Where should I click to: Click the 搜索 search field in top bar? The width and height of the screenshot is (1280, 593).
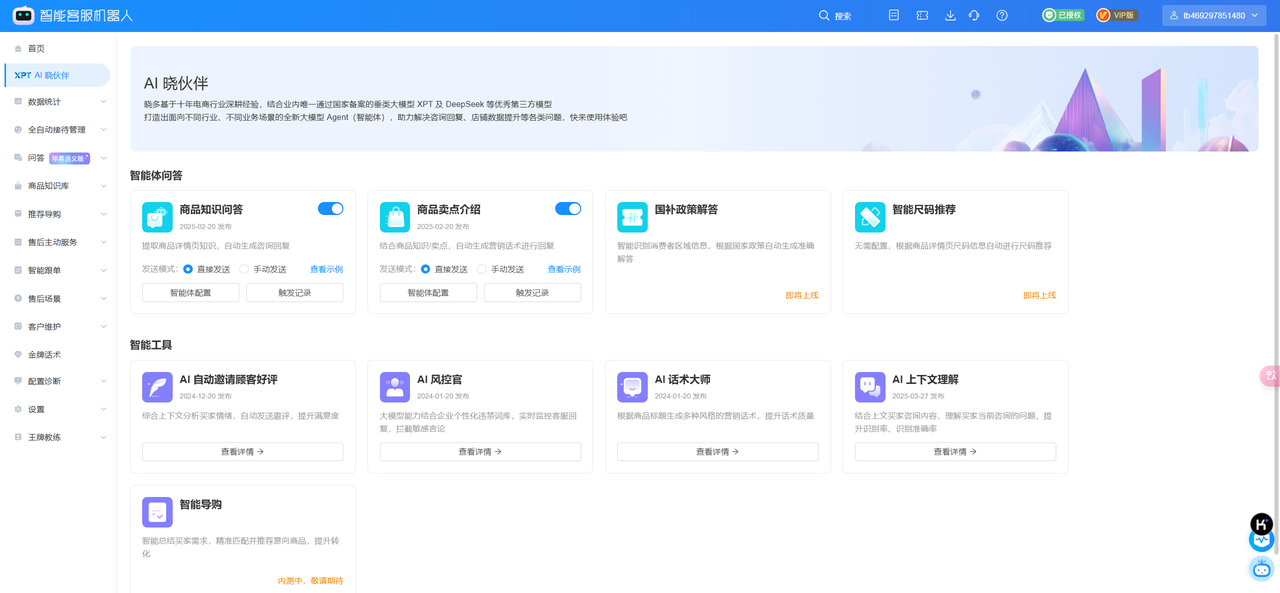(838, 15)
